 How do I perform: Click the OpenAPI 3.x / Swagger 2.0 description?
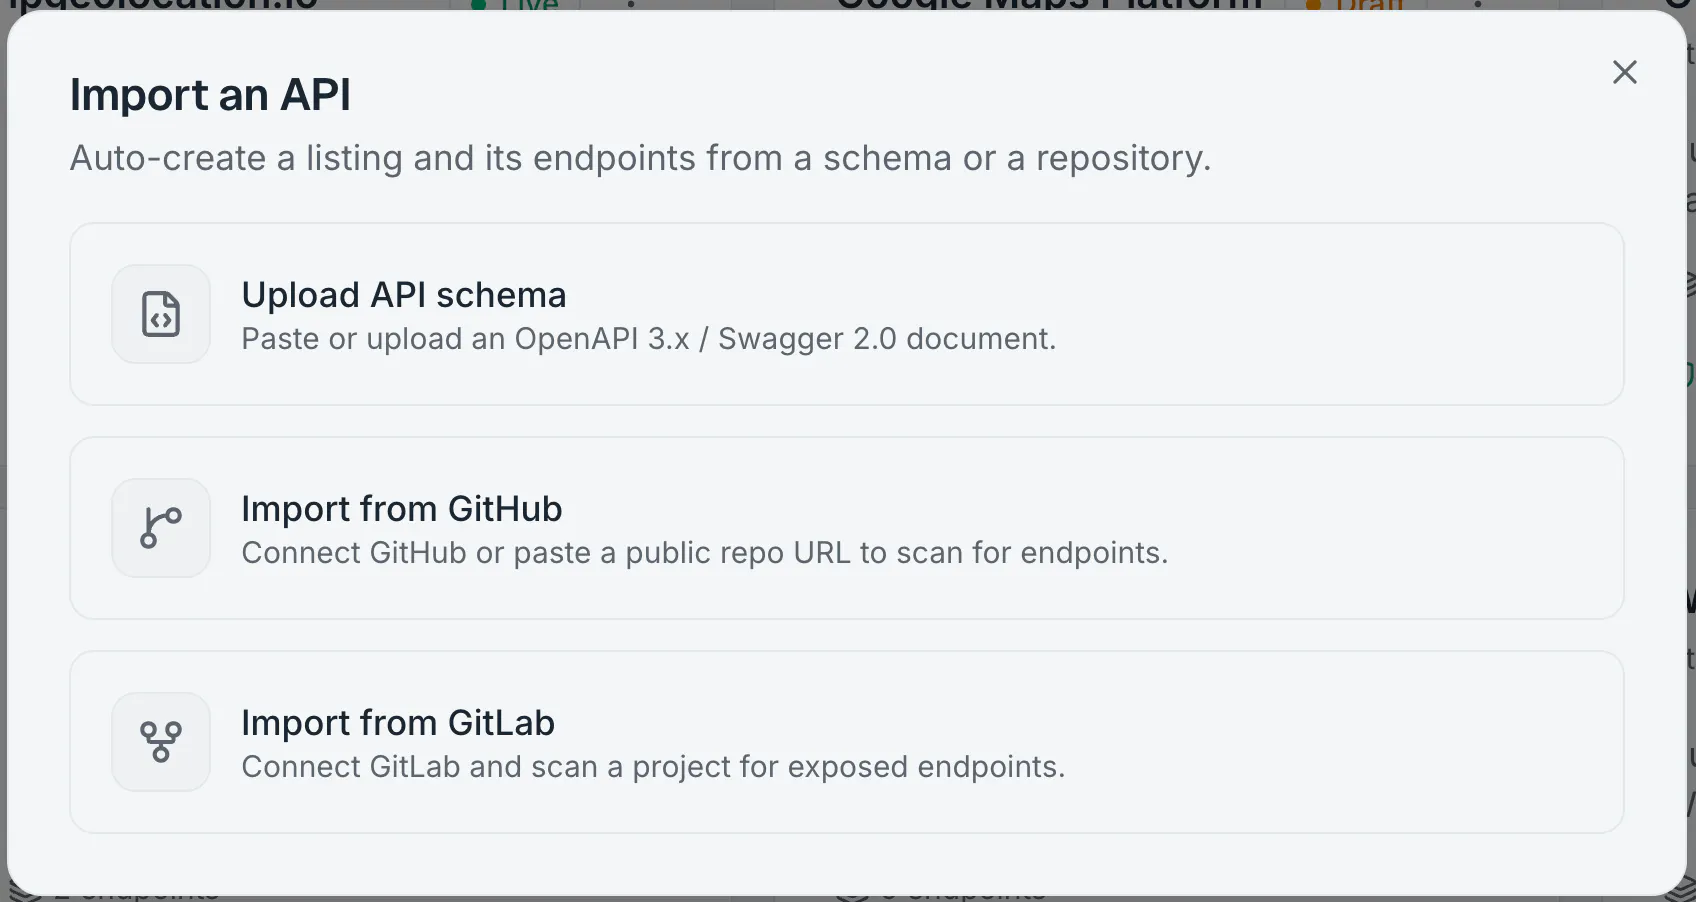coord(649,339)
